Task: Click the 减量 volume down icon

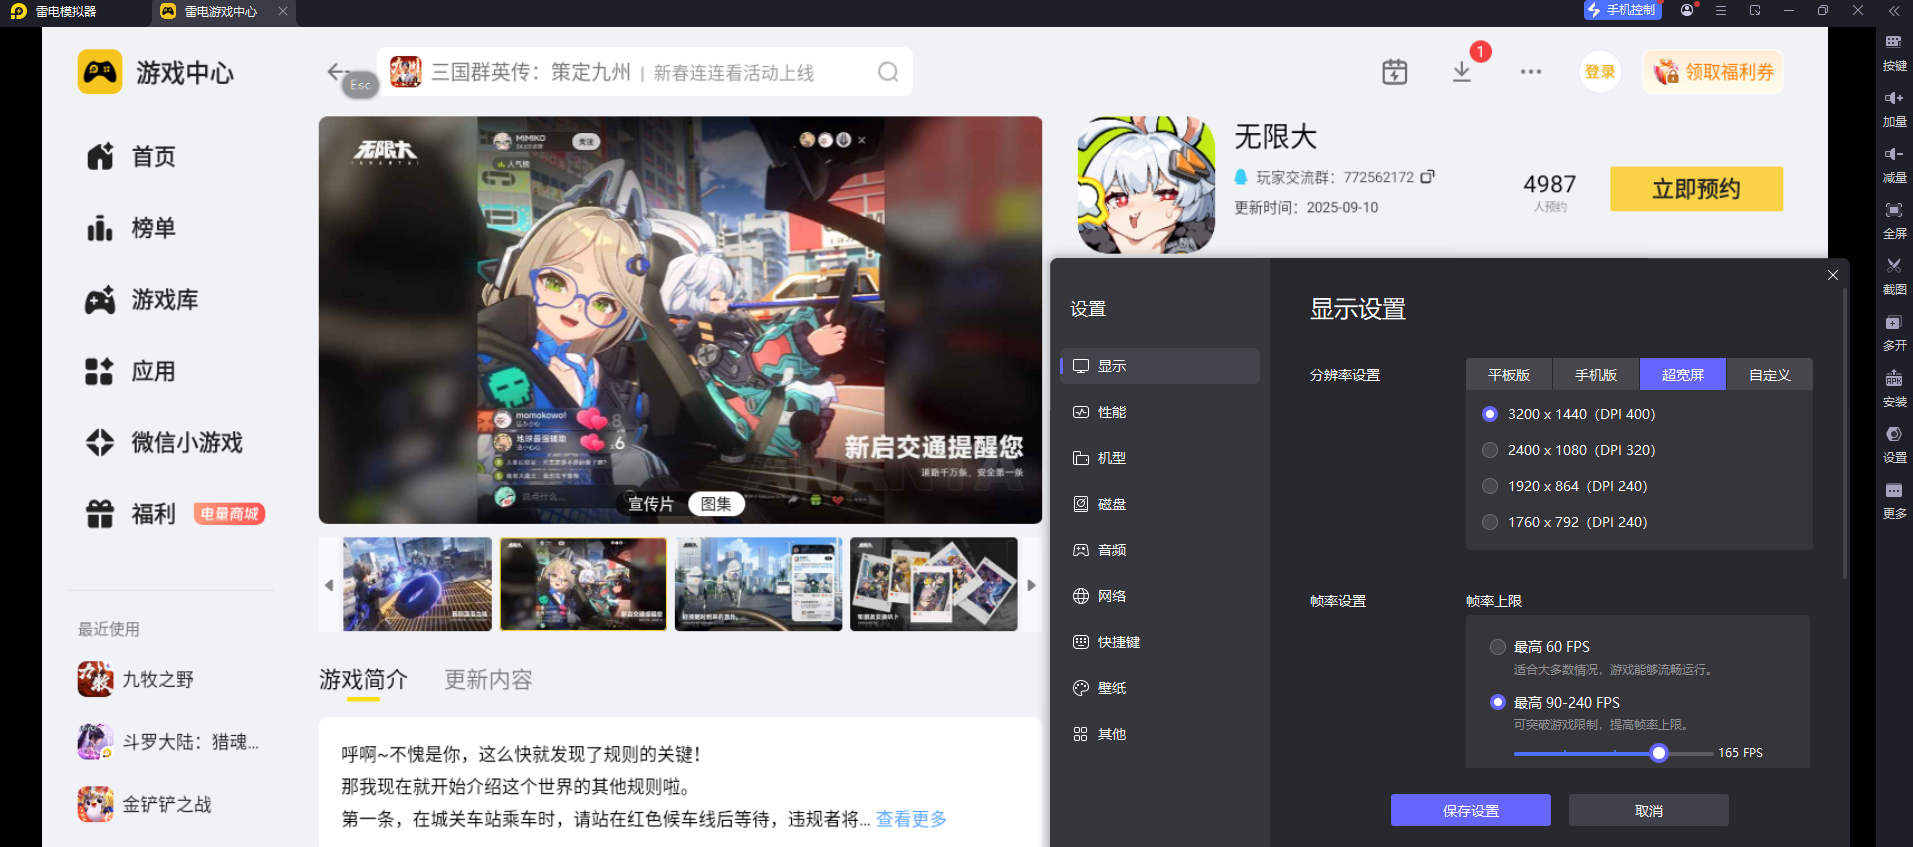Action: (x=1894, y=164)
